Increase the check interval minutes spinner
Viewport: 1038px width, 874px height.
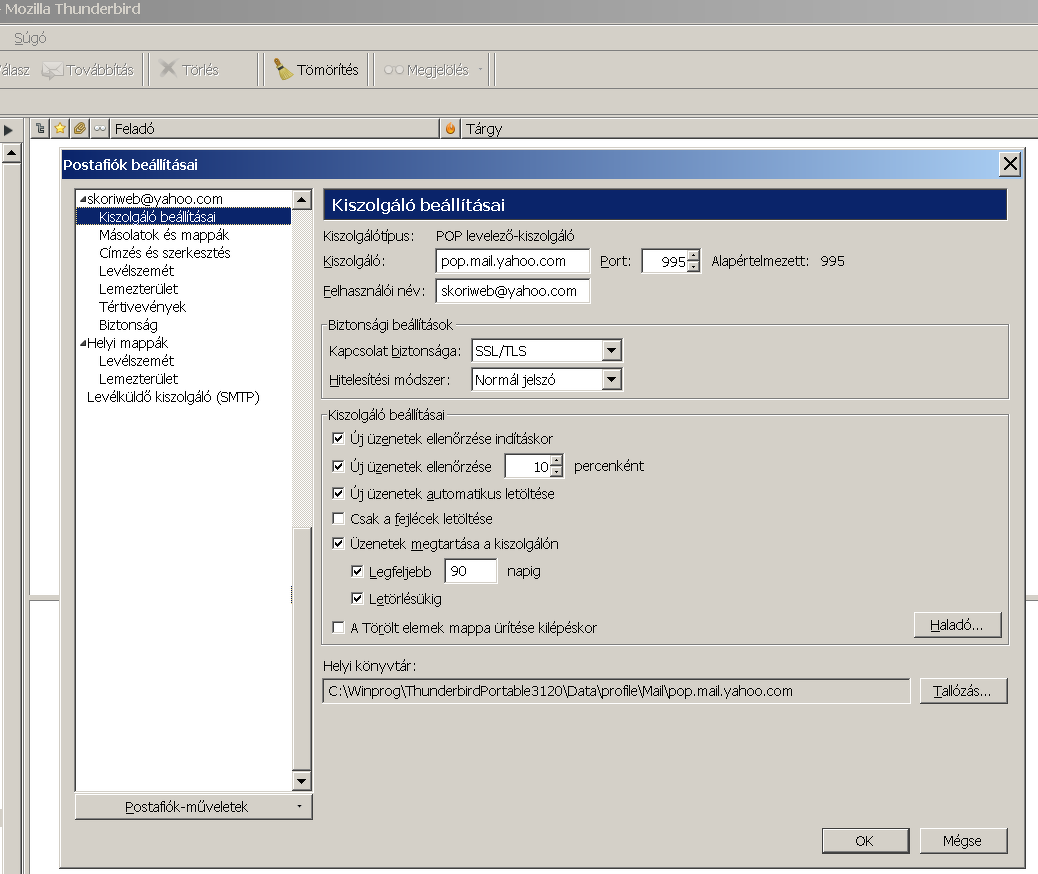[556, 461]
